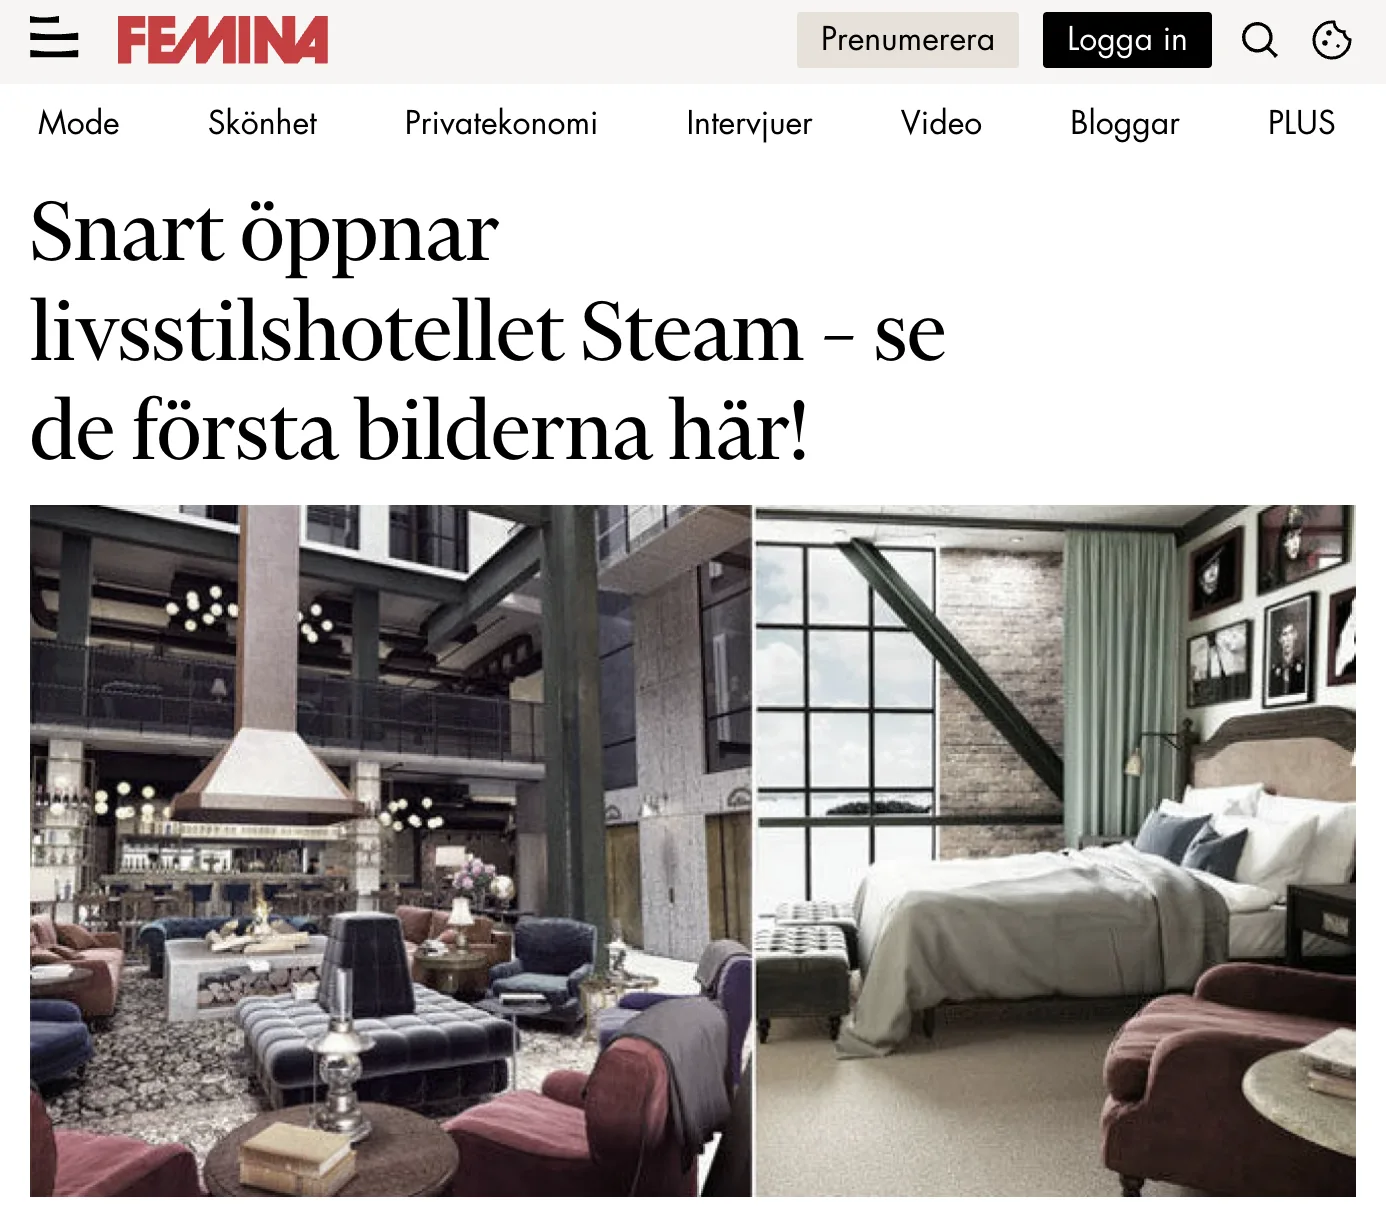Open cookie settings icon
The height and width of the screenshot is (1218, 1386).
point(1331,40)
